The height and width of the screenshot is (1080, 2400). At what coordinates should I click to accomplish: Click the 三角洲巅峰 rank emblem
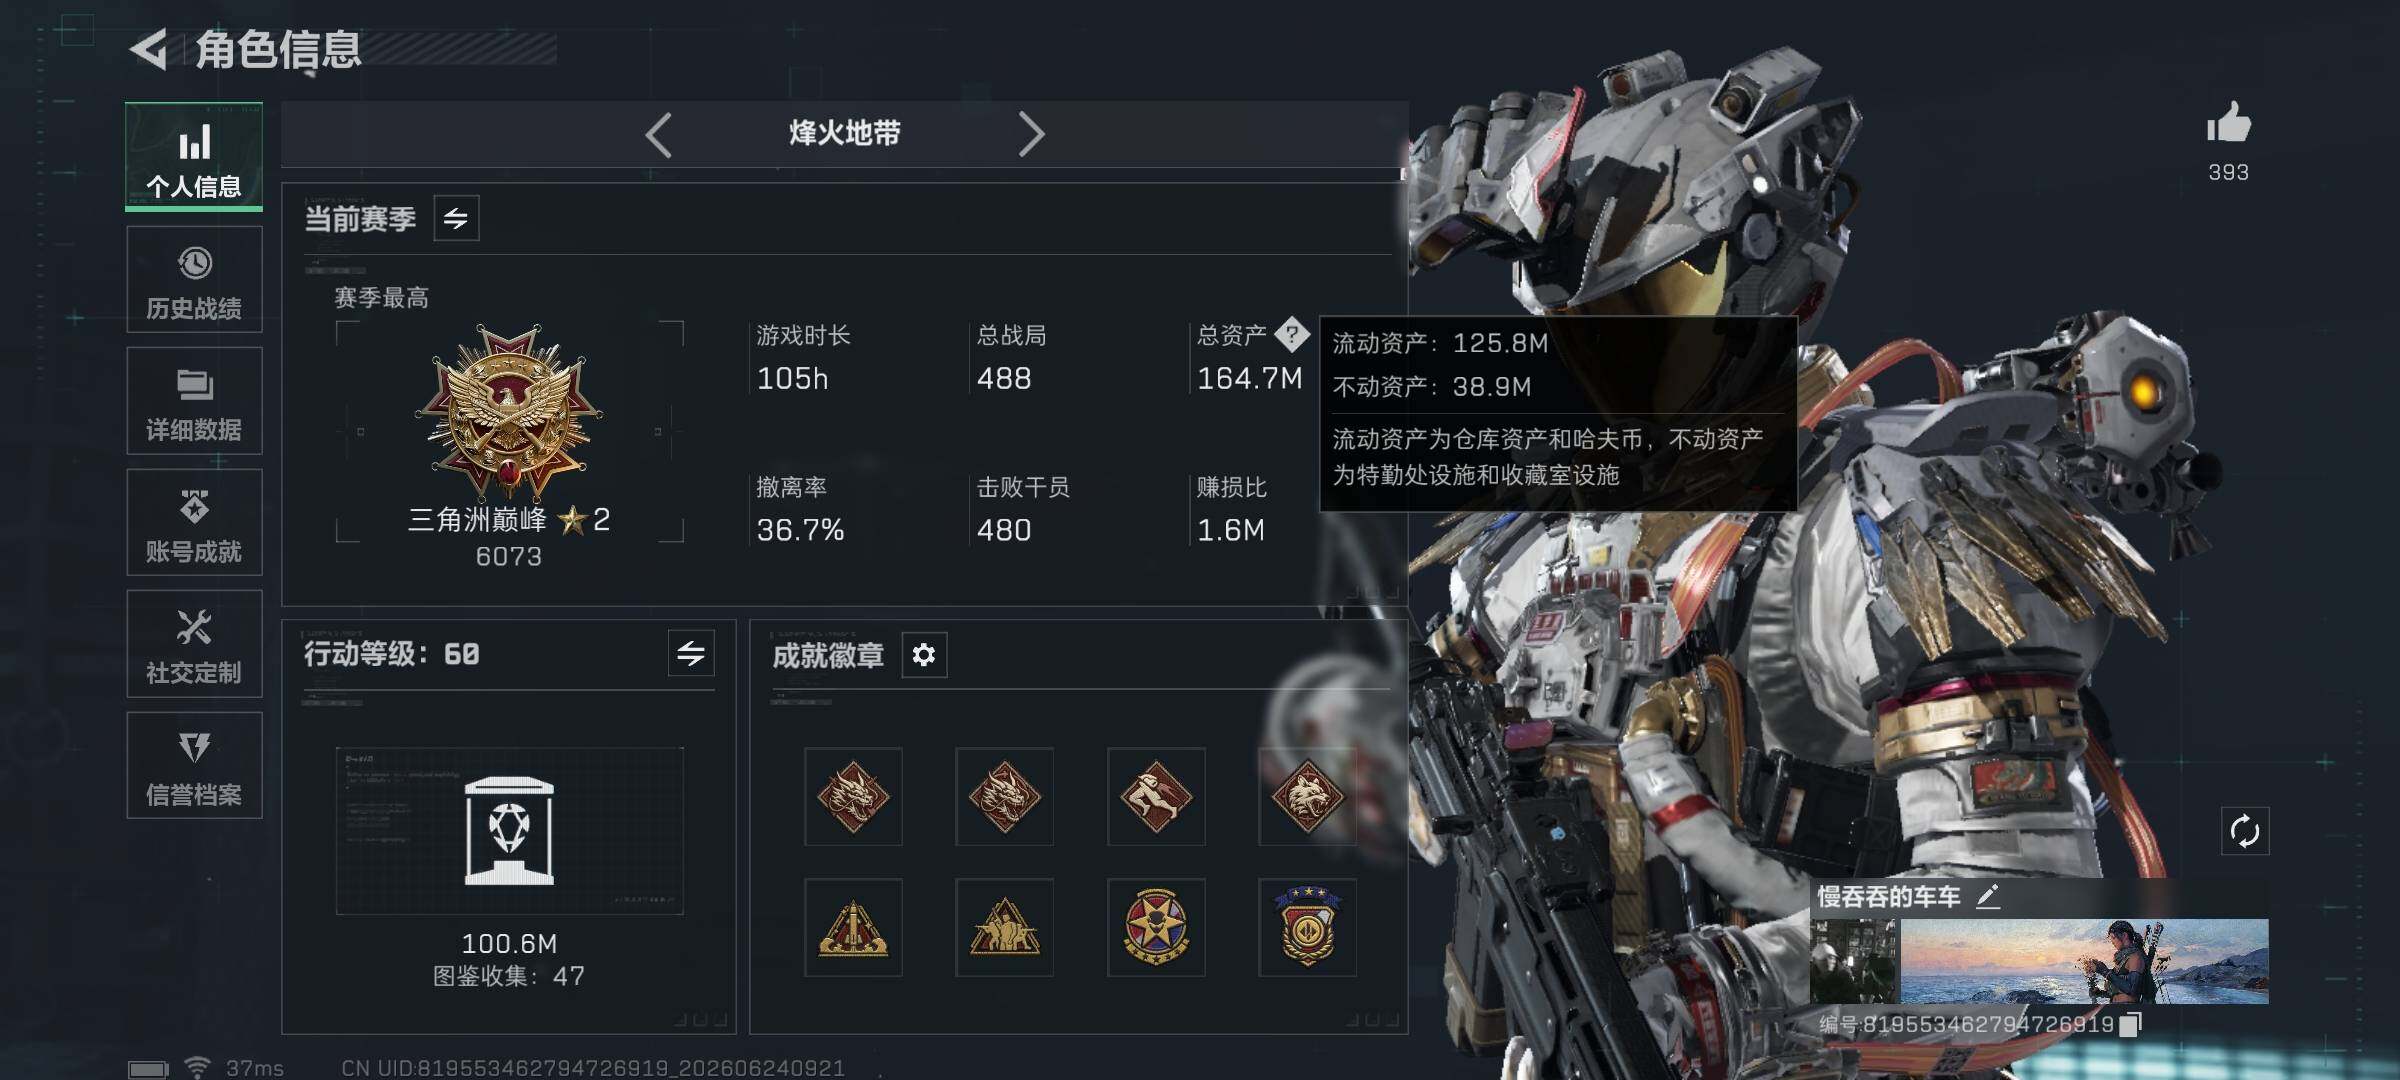tap(510, 410)
